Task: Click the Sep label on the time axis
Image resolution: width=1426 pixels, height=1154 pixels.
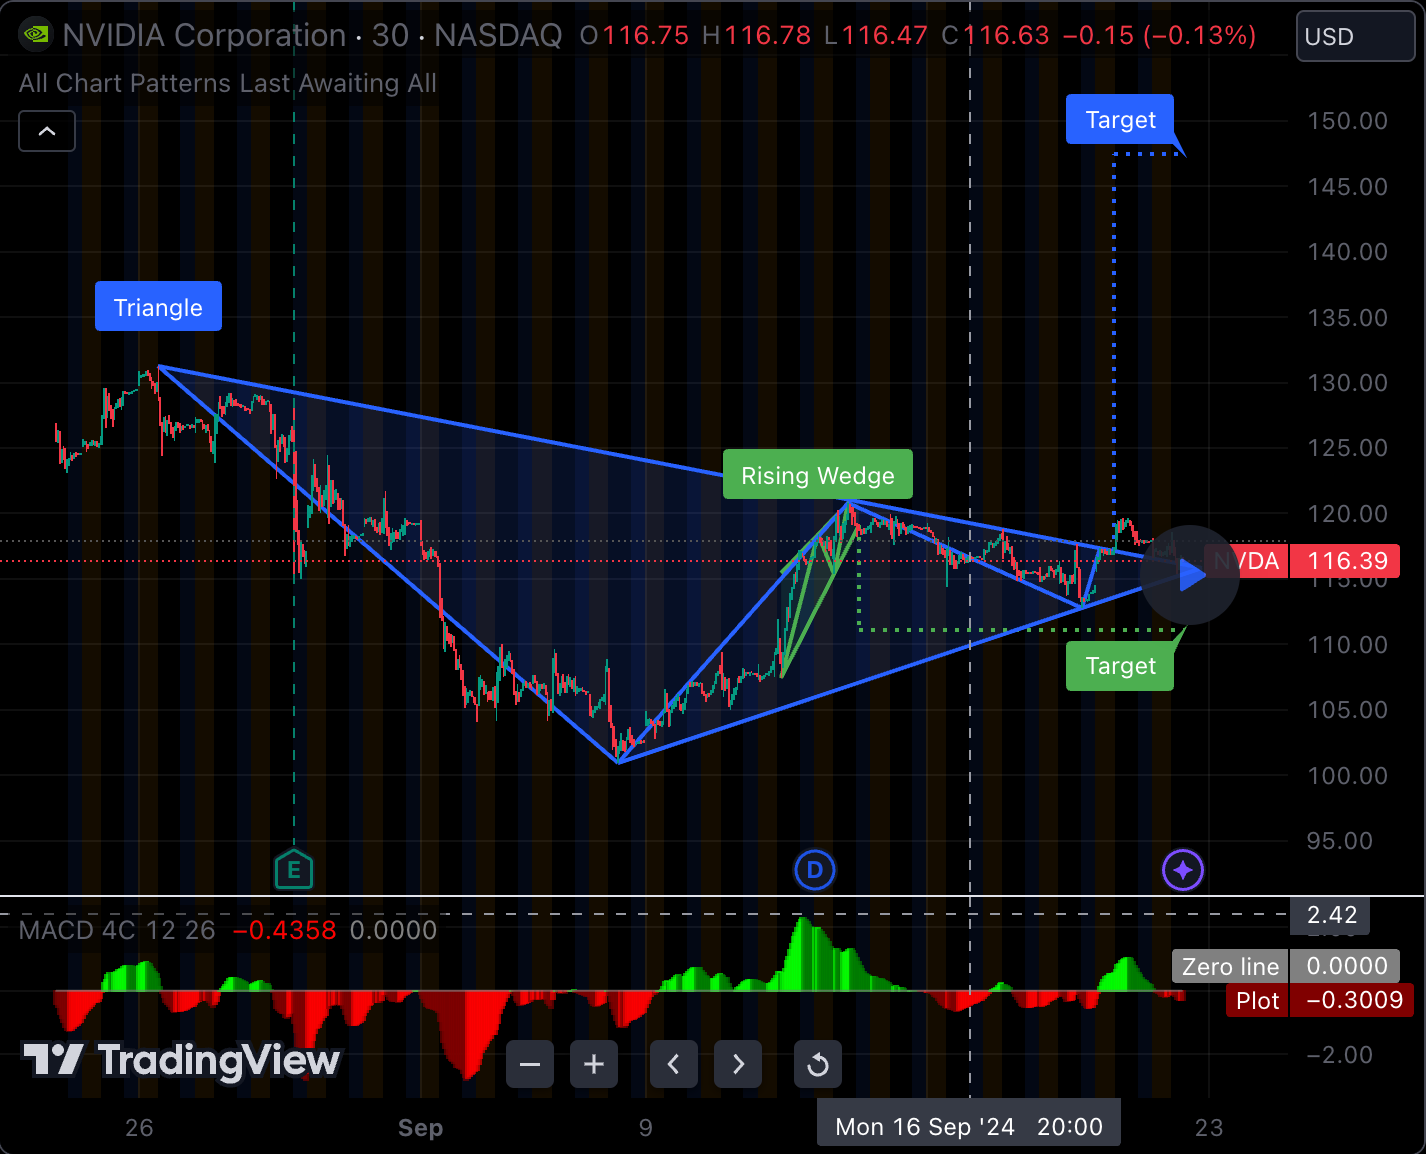Action: [x=420, y=1128]
